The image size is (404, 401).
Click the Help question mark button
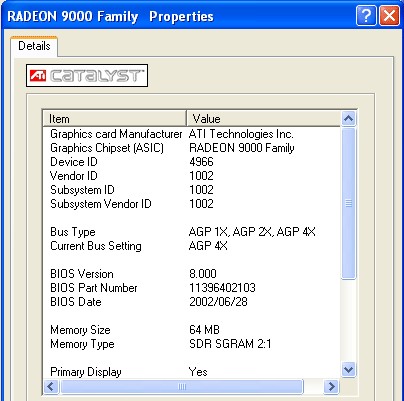point(366,16)
